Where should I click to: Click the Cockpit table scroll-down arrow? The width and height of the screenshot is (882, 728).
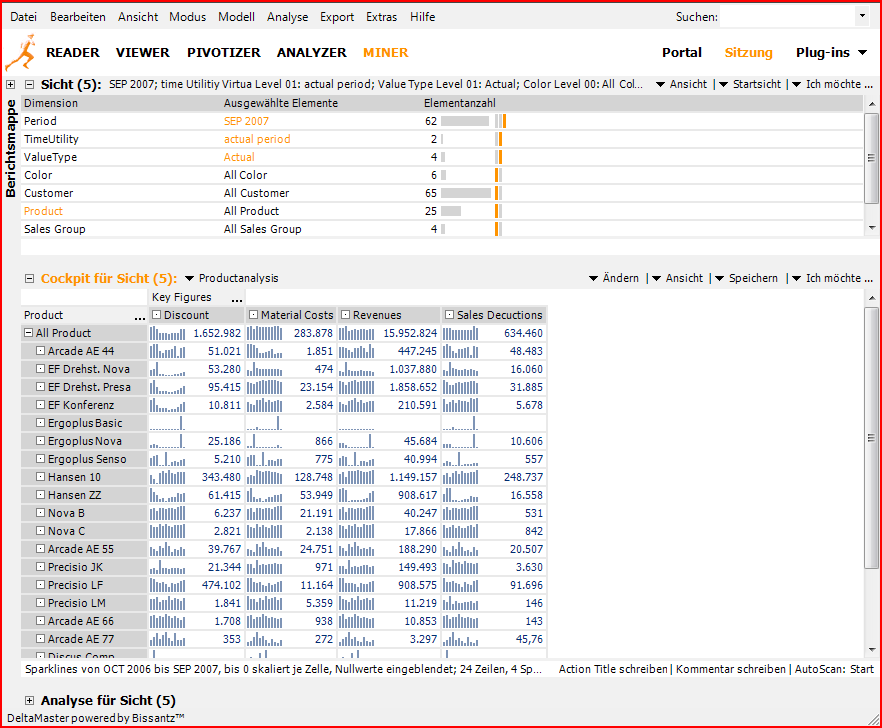[871, 650]
